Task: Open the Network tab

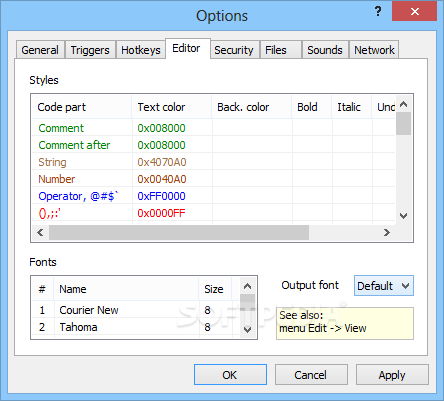Action: pyautogui.click(x=374, y=50)
